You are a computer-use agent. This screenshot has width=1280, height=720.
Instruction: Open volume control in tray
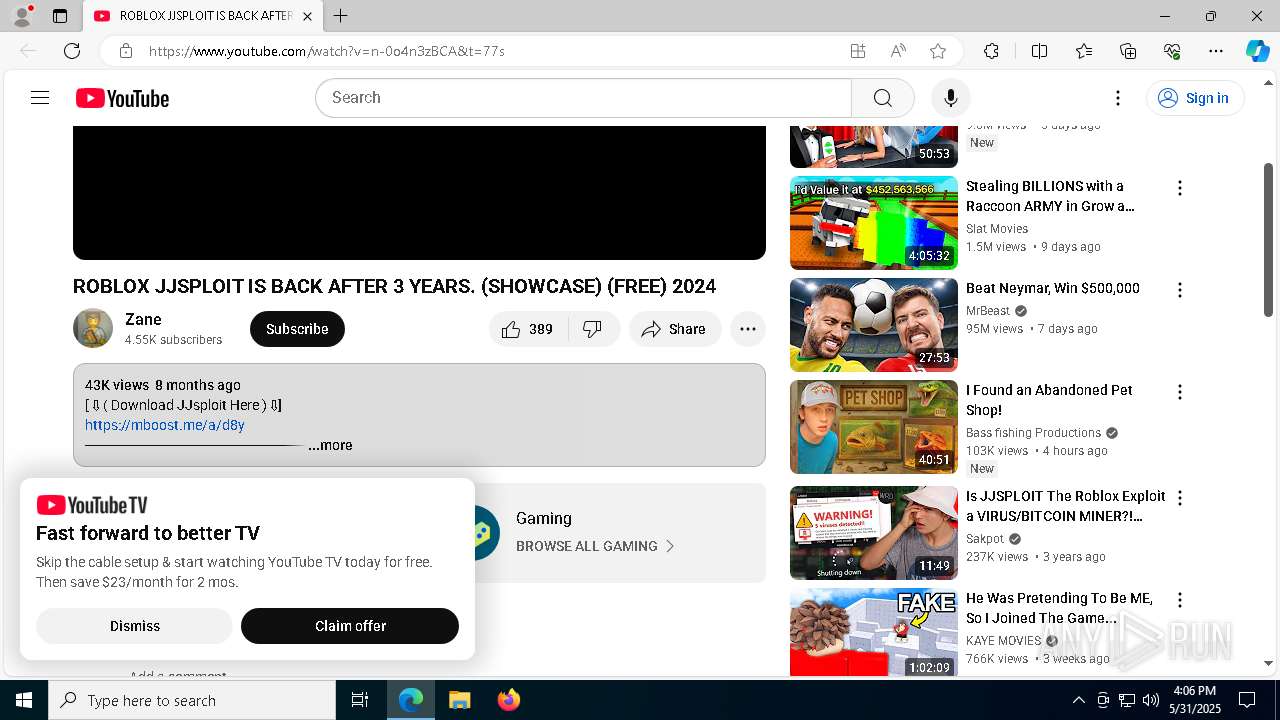[1150, 700]
